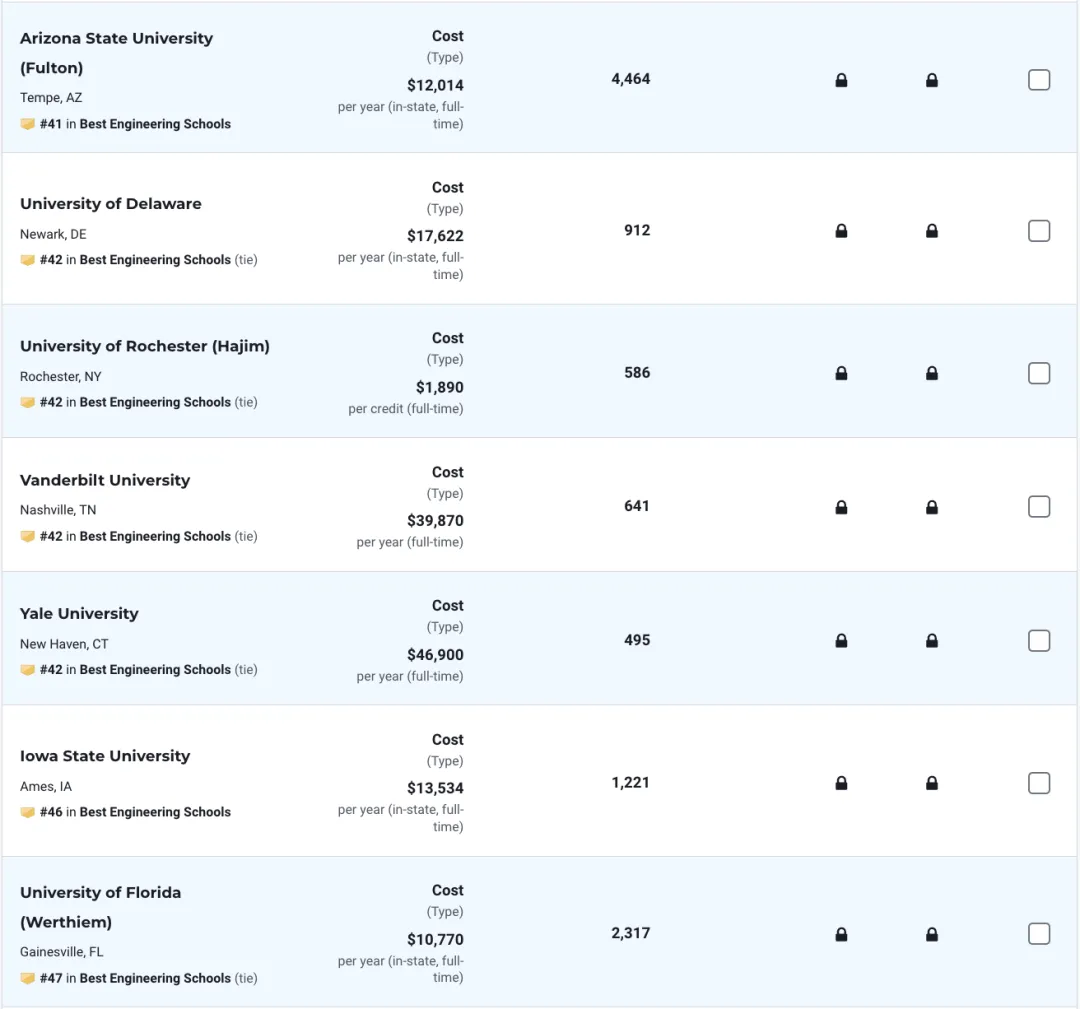Click first lock icon in Yale University row
The height and width of the screenshot is (1009, 1080).
841,641
